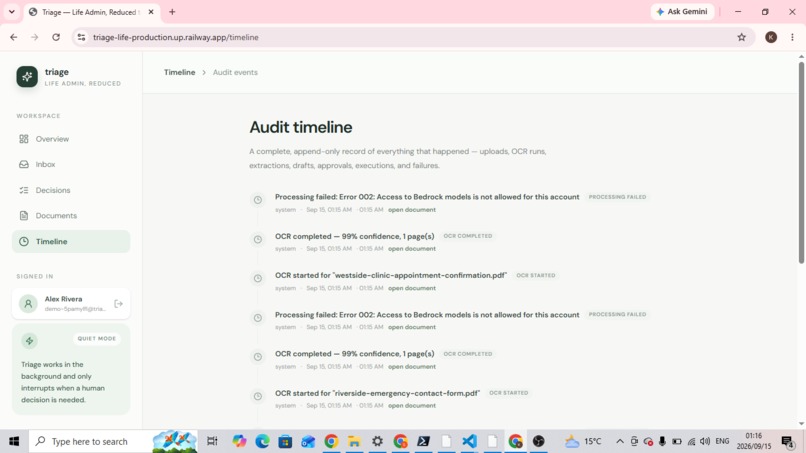Click the Overview grid icon

pyautogui.click(x=24, y=139)
